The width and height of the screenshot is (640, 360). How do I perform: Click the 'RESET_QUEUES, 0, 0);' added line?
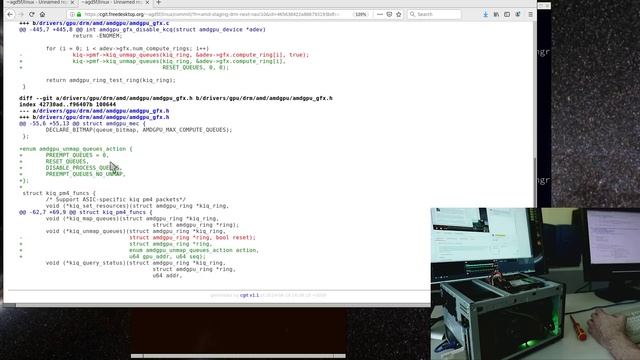[196, 68]
